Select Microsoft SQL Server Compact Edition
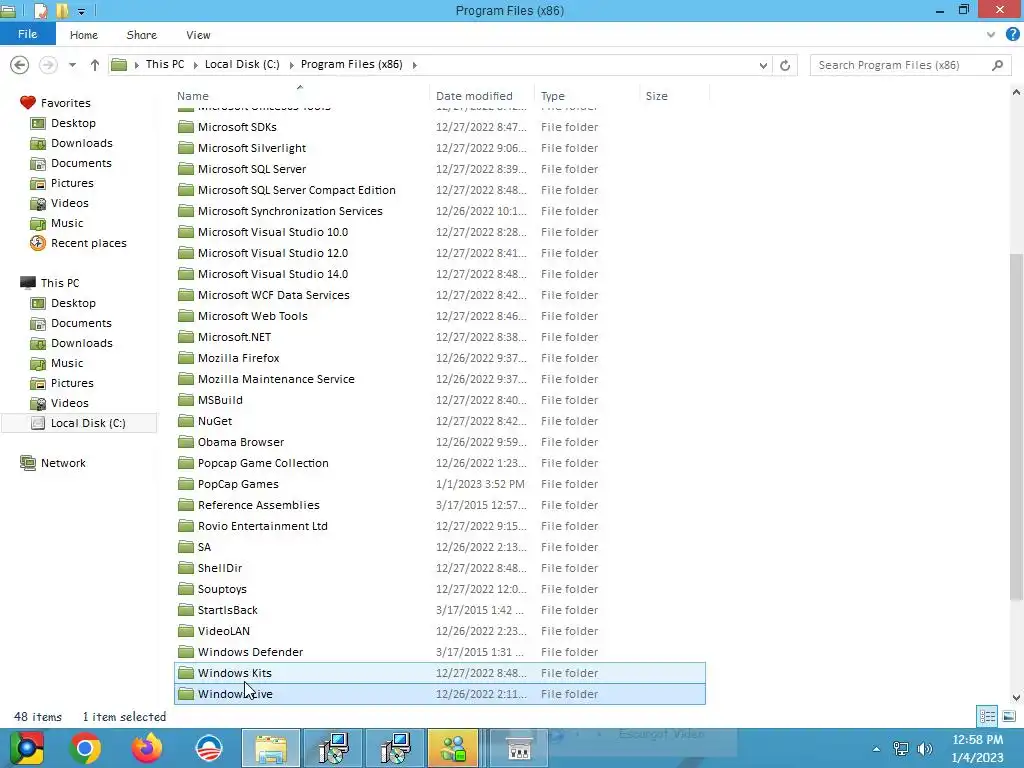 coord(440,190)
